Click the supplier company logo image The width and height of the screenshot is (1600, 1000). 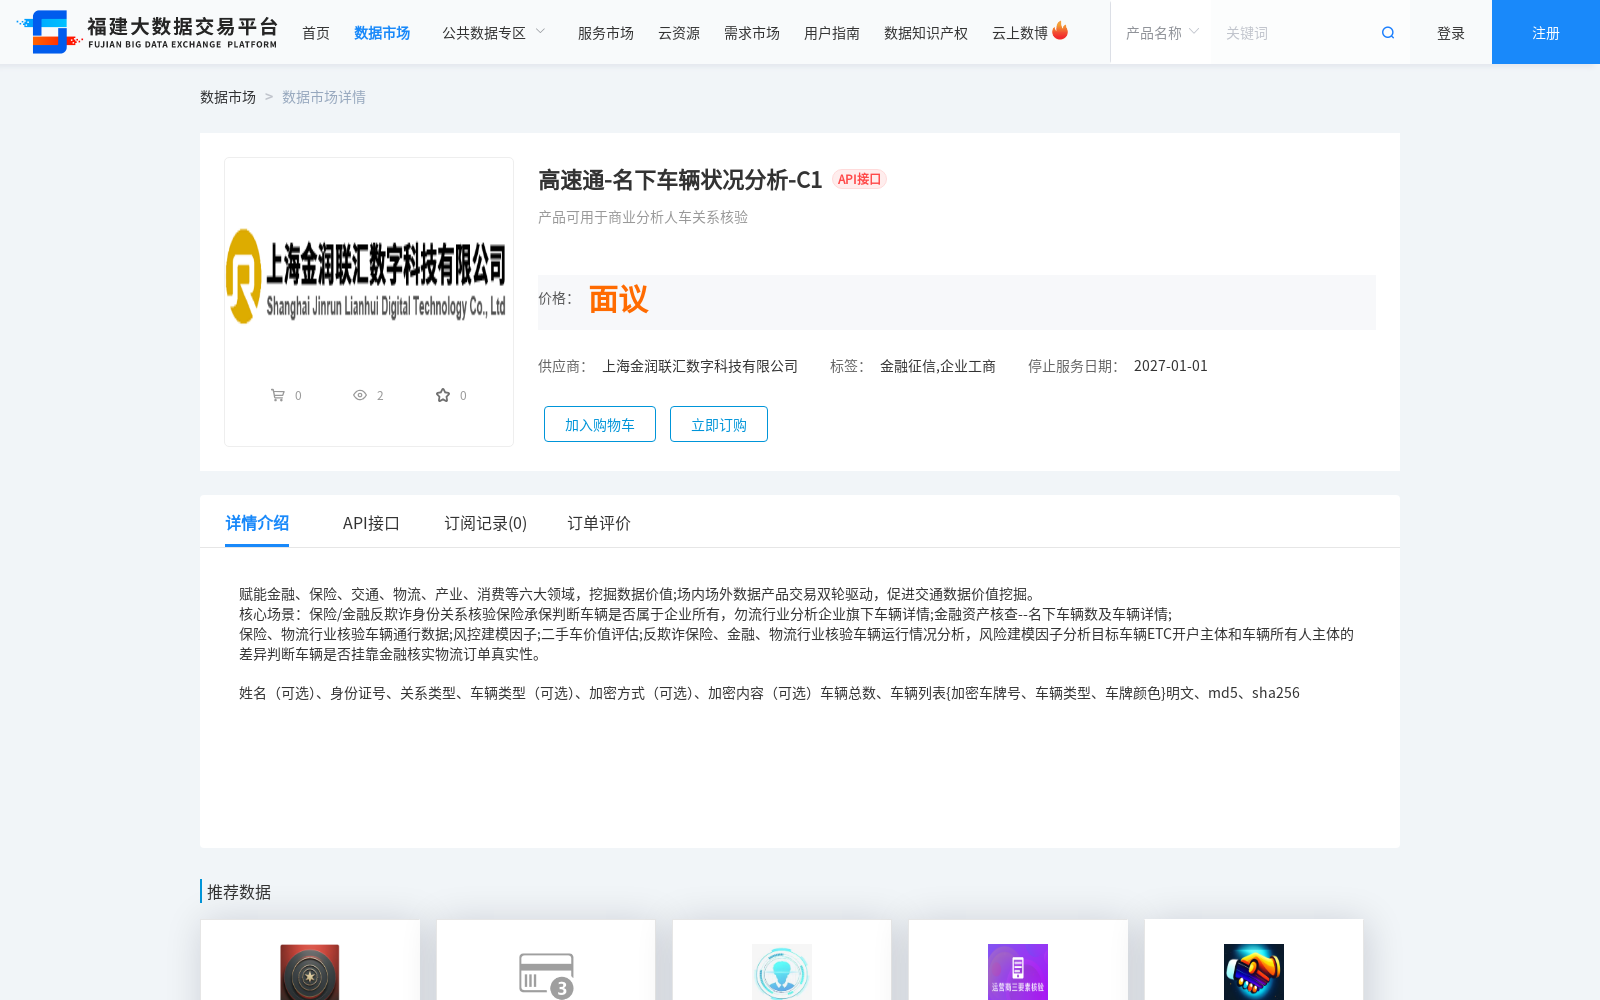click(368, 277)
